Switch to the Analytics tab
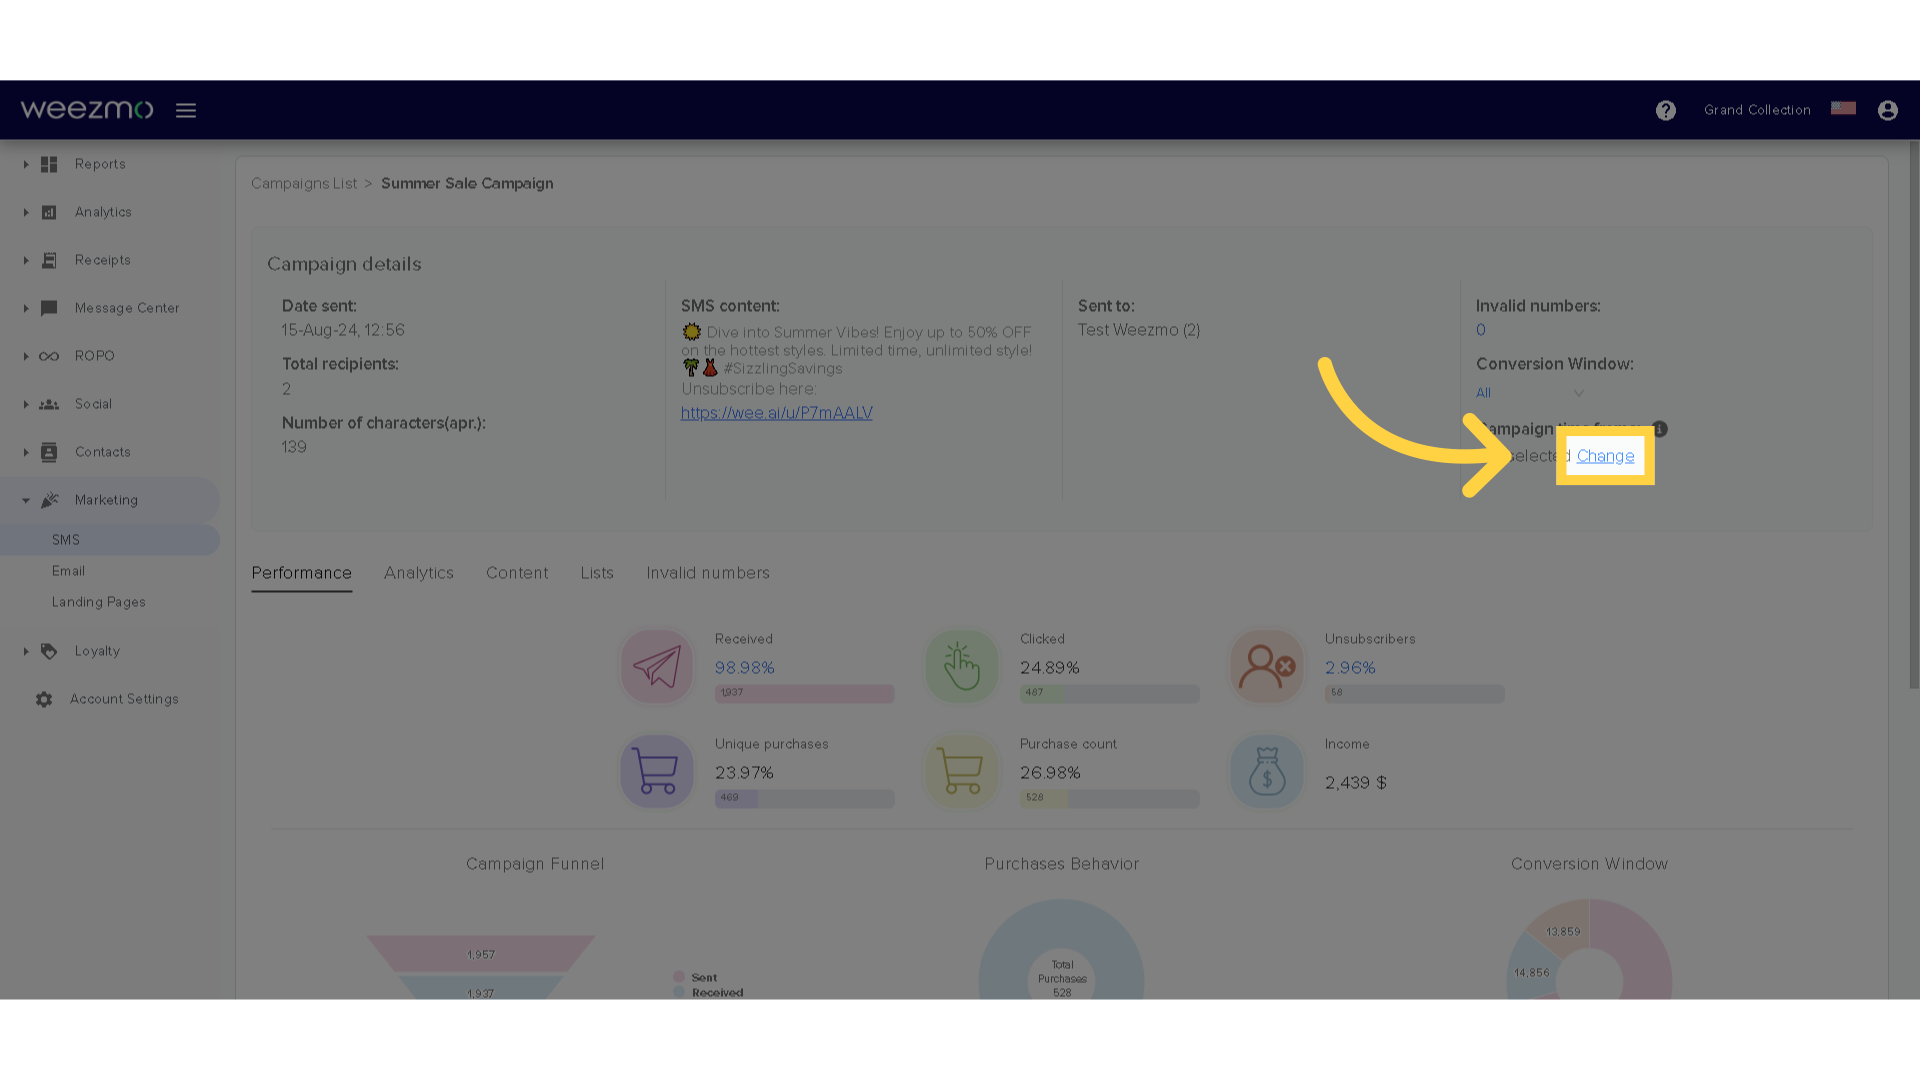This screenshot has height=1080, width=1920. point(419,573)
